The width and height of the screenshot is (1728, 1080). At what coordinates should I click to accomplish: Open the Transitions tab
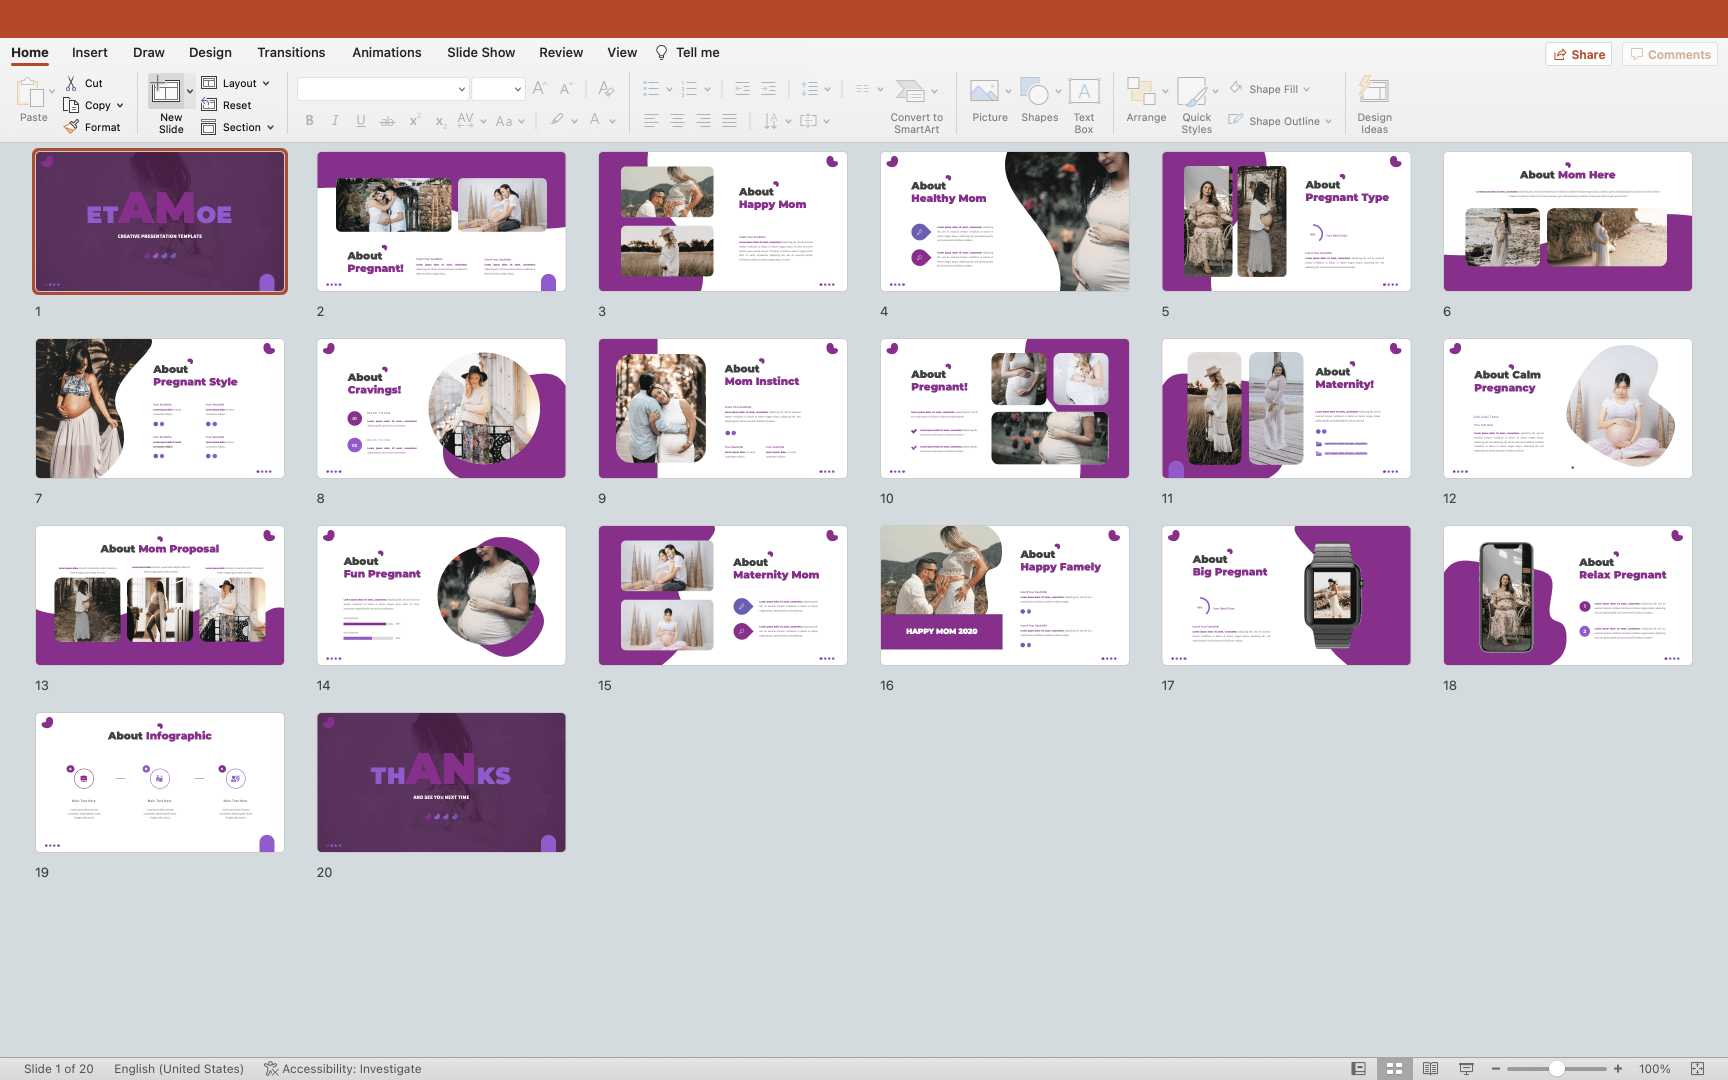pos(291,53)
